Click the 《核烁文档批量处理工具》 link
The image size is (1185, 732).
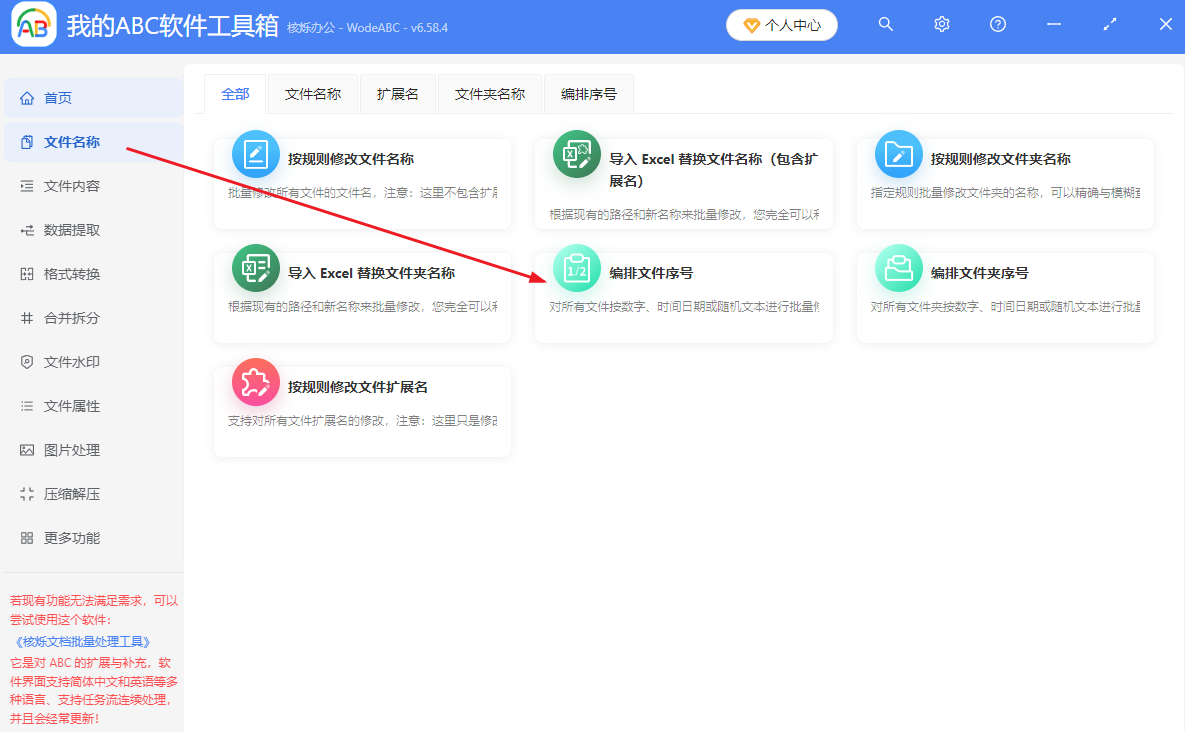[x=84, y=641]
